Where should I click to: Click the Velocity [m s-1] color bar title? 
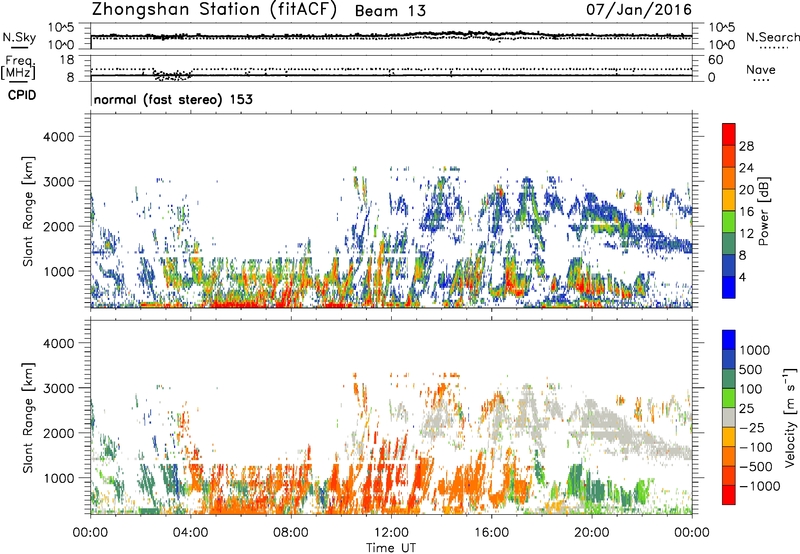790,417
